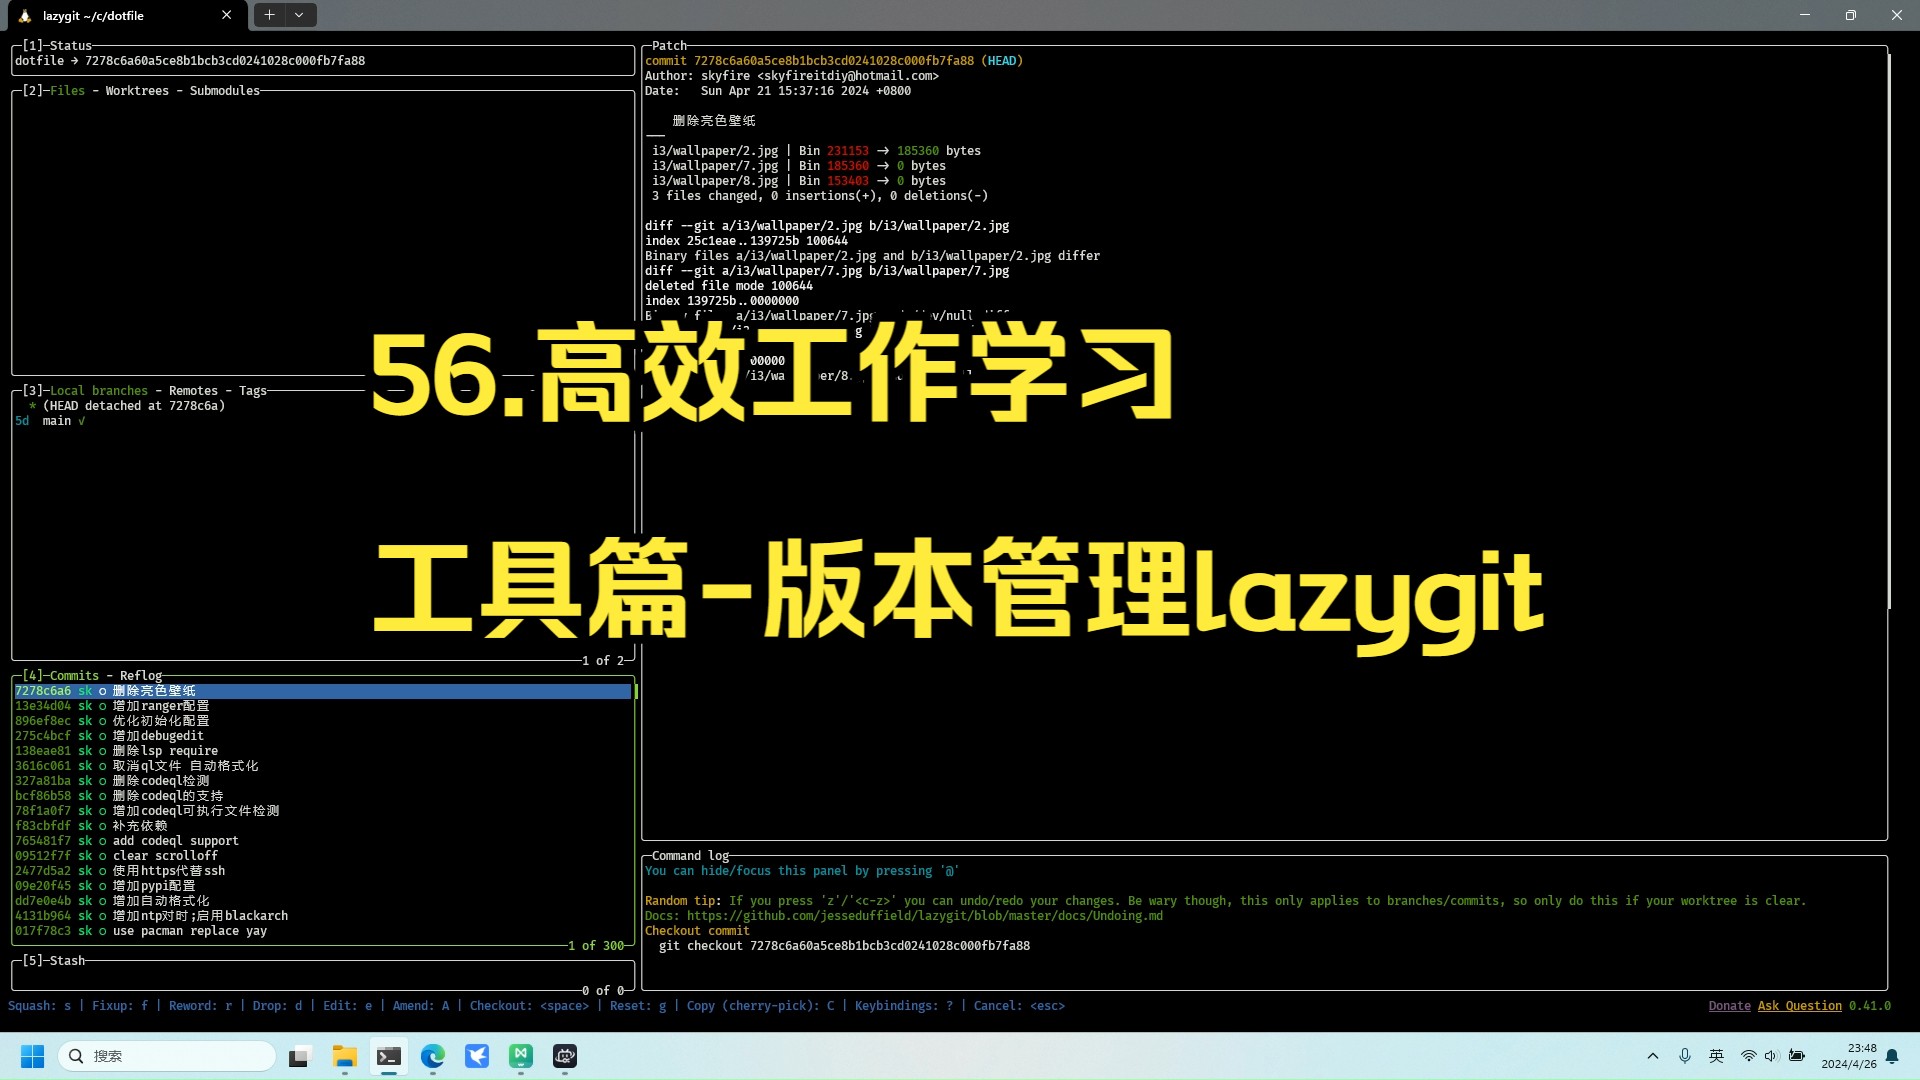
Task: Click the Ask Question link
Action: tap(1799, 1006)
